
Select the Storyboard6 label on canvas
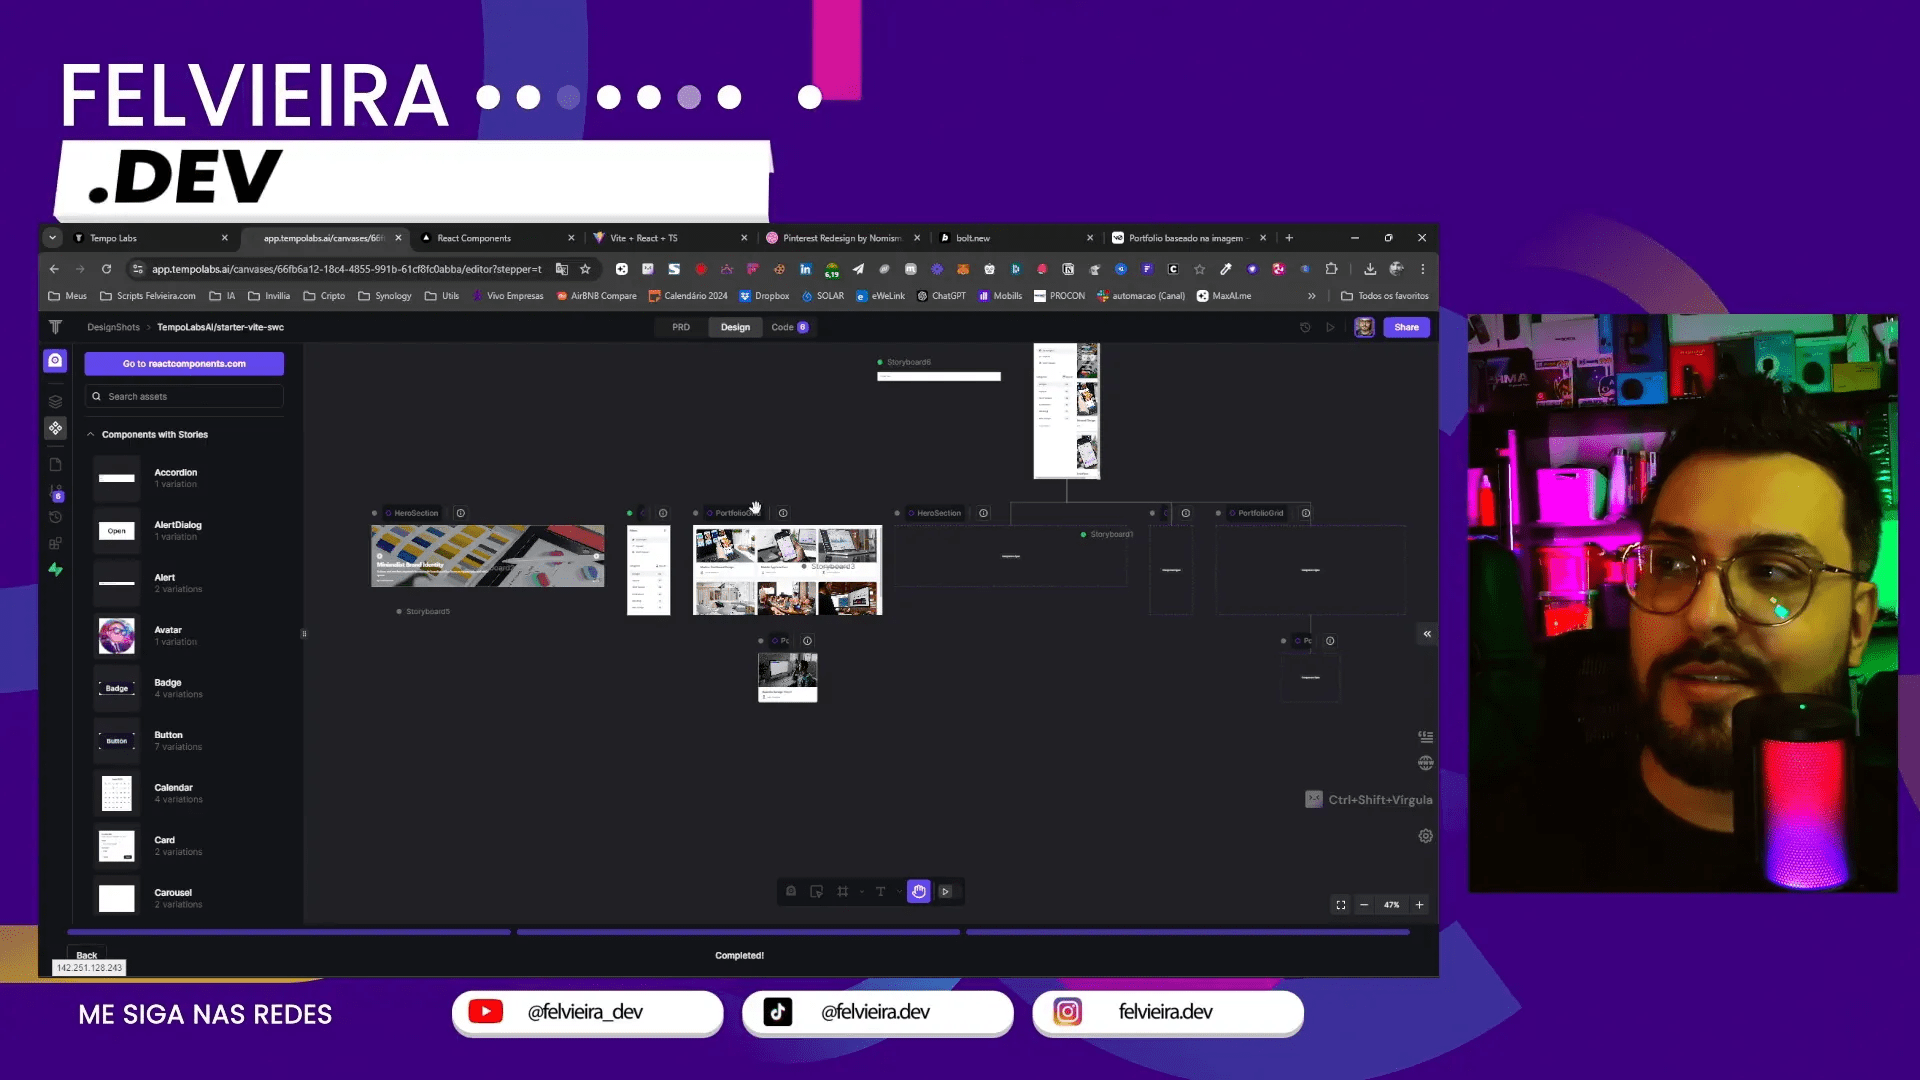click(908, 362)
